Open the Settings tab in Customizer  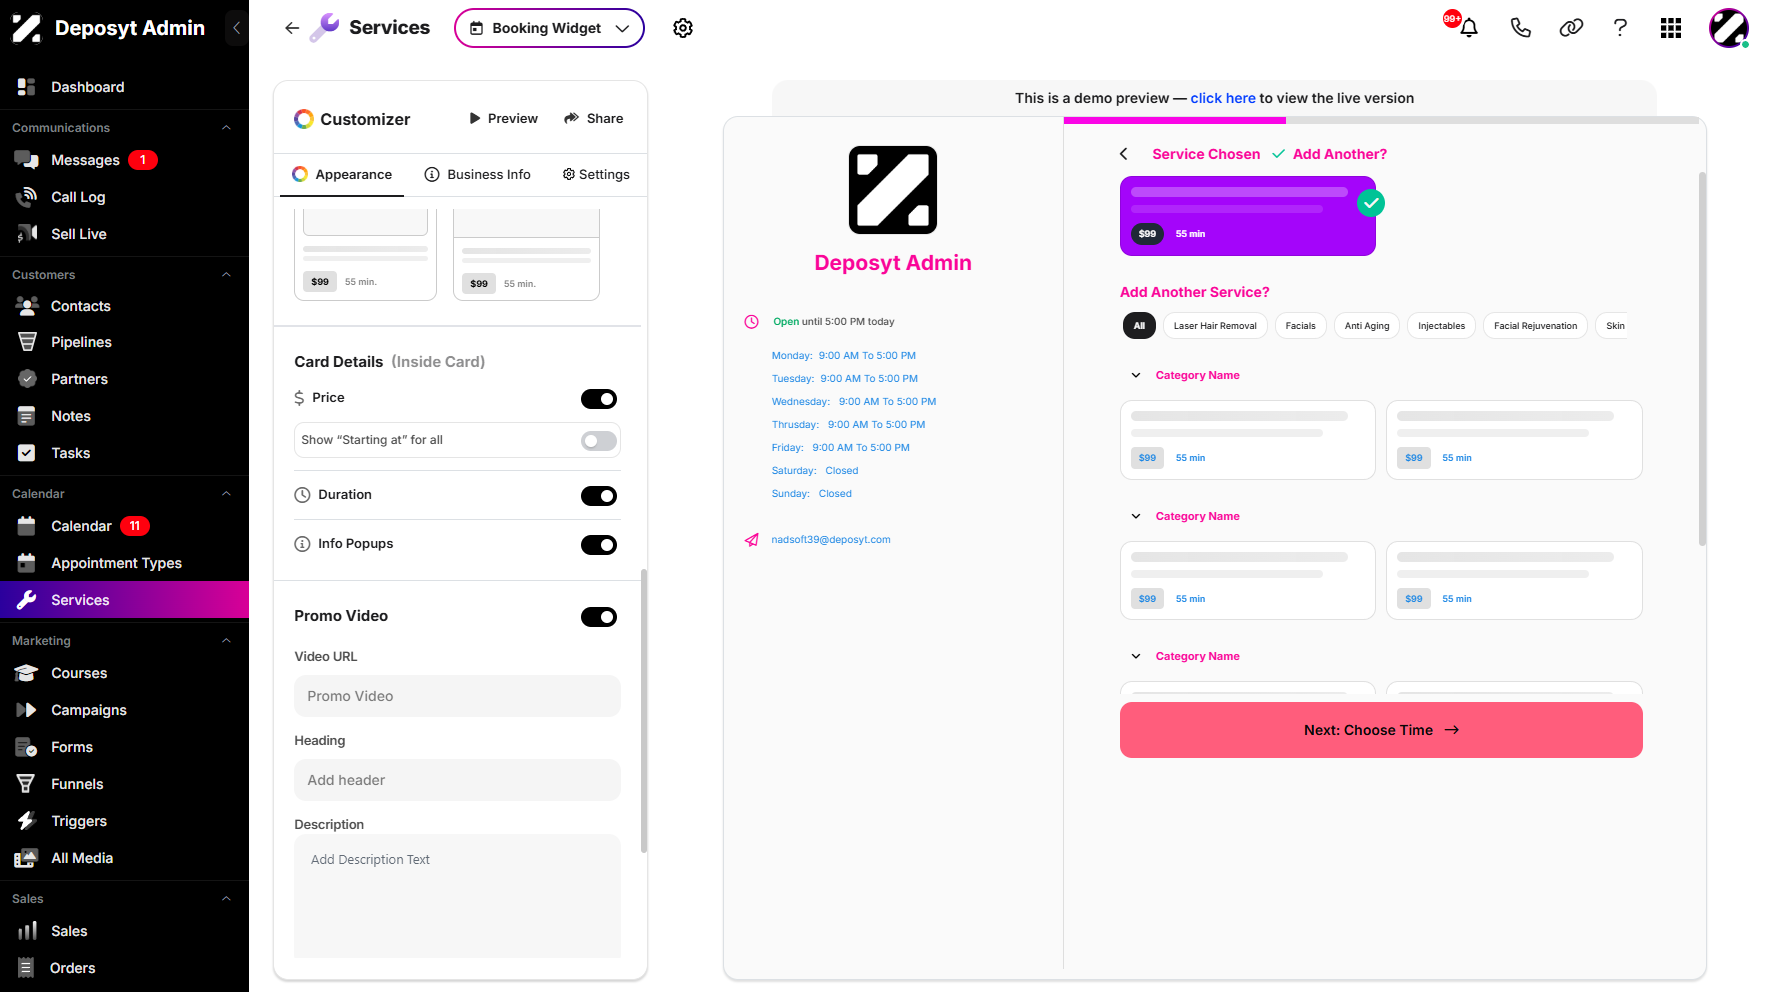click(596, 174)
